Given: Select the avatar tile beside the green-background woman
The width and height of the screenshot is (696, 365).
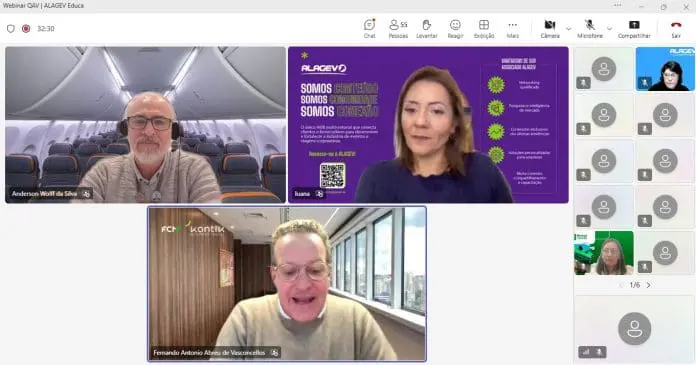Looking at the screenshot, I should [x=665, y=253].
